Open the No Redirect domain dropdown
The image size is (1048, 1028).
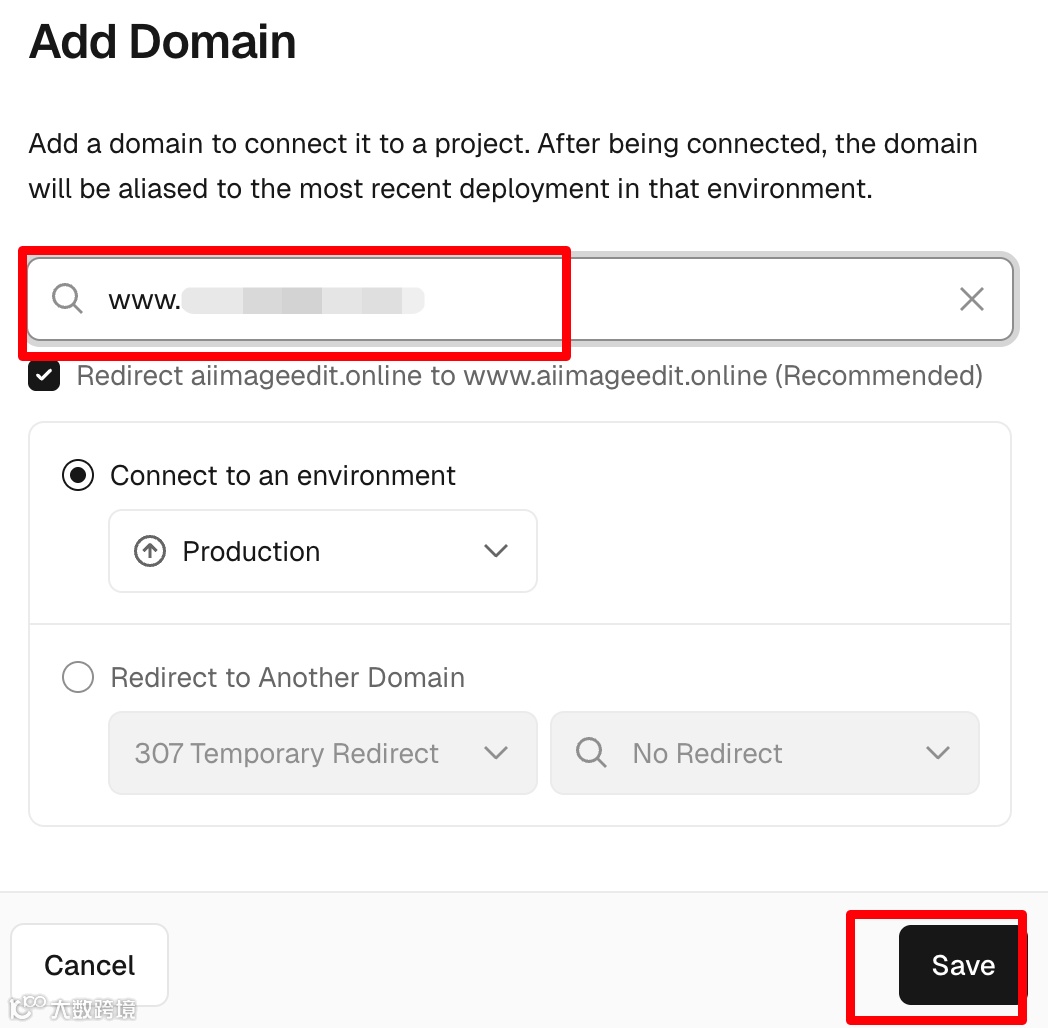point(764,753)
